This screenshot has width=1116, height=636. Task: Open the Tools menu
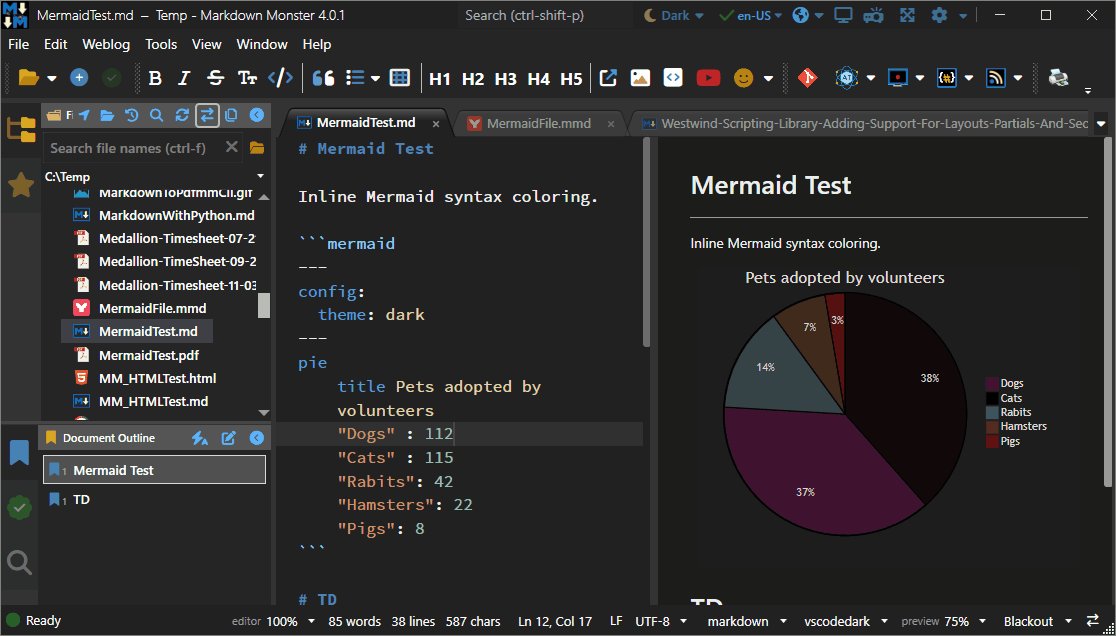point(161,44)
